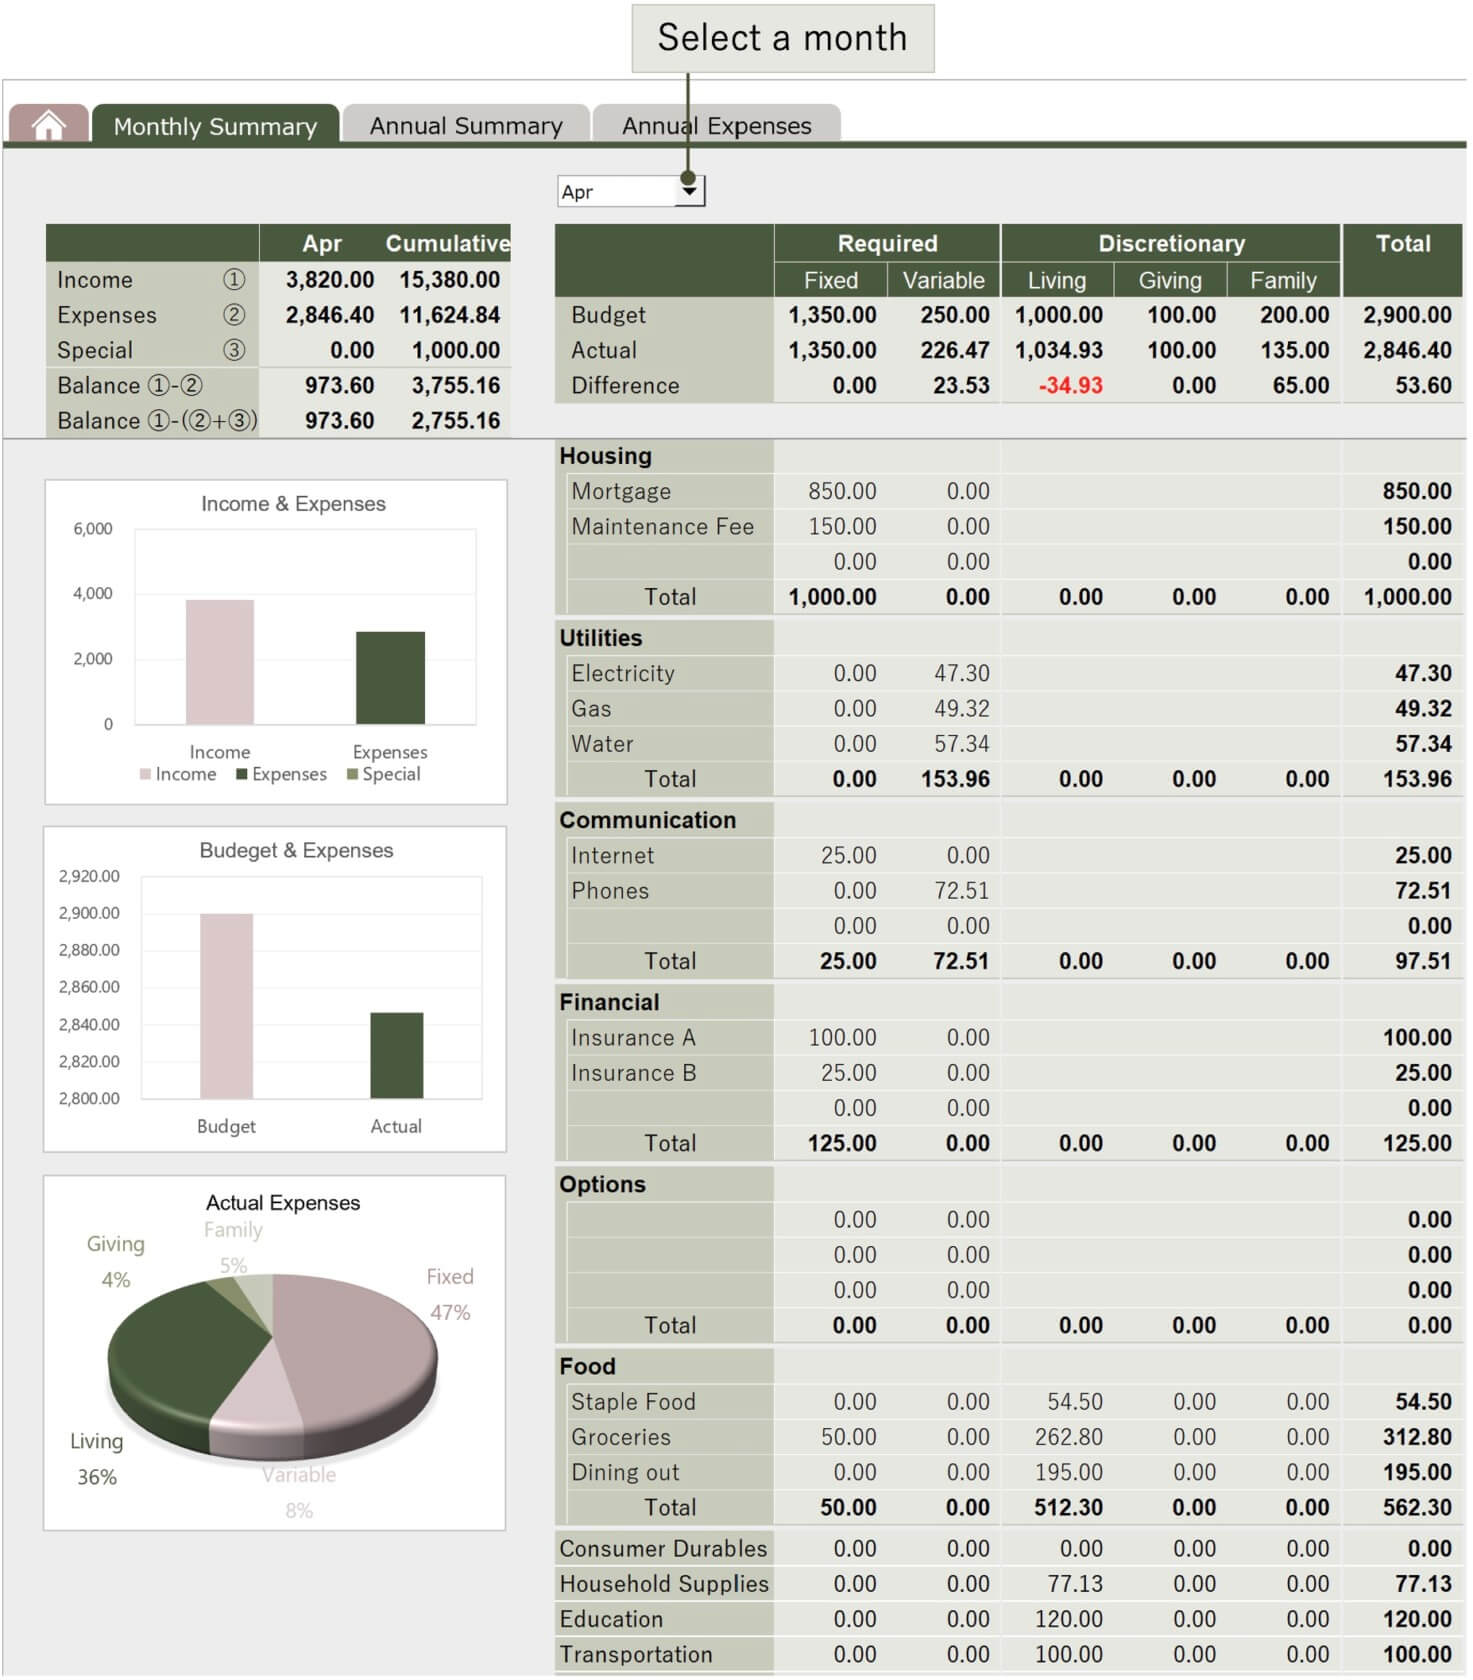The height and width of the screenshot is (1680, 1473).
Task: Click the Financial category heading
Action: coord(609,1002)
